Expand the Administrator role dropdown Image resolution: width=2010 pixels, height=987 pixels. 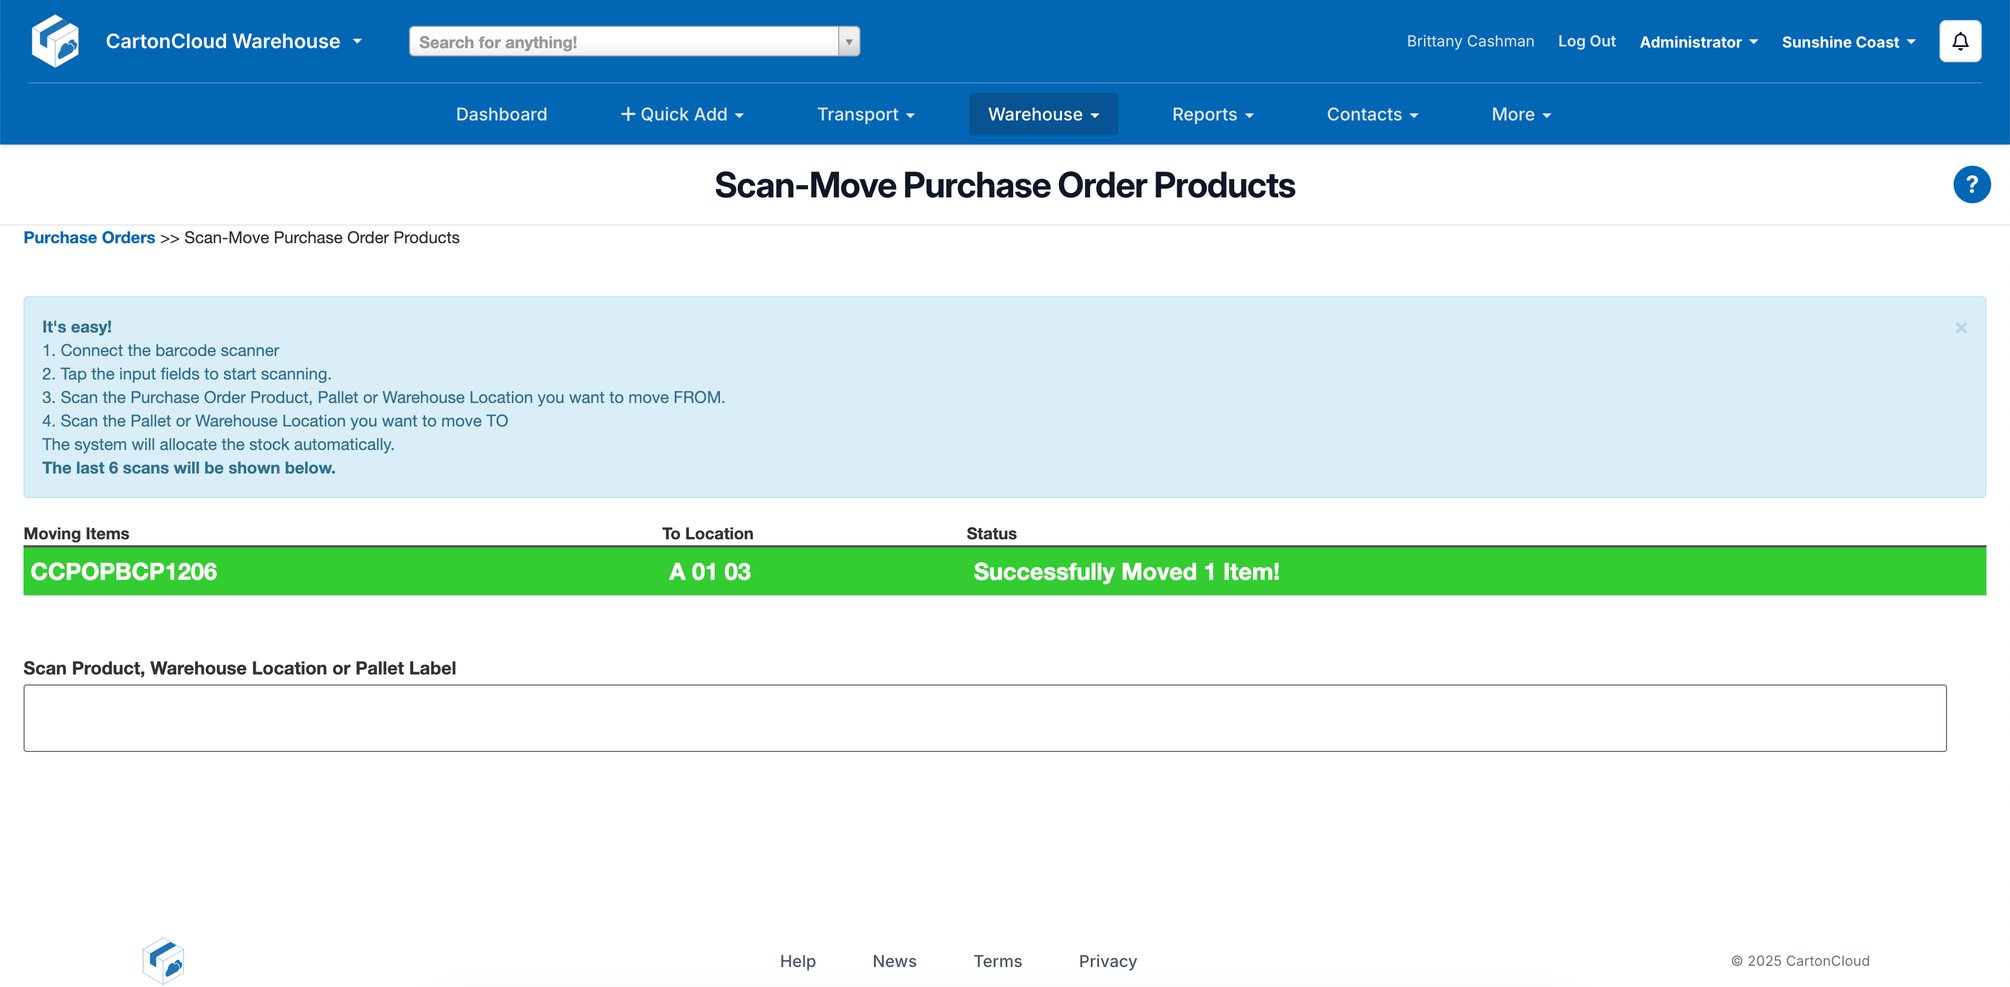coord(1698,42)
